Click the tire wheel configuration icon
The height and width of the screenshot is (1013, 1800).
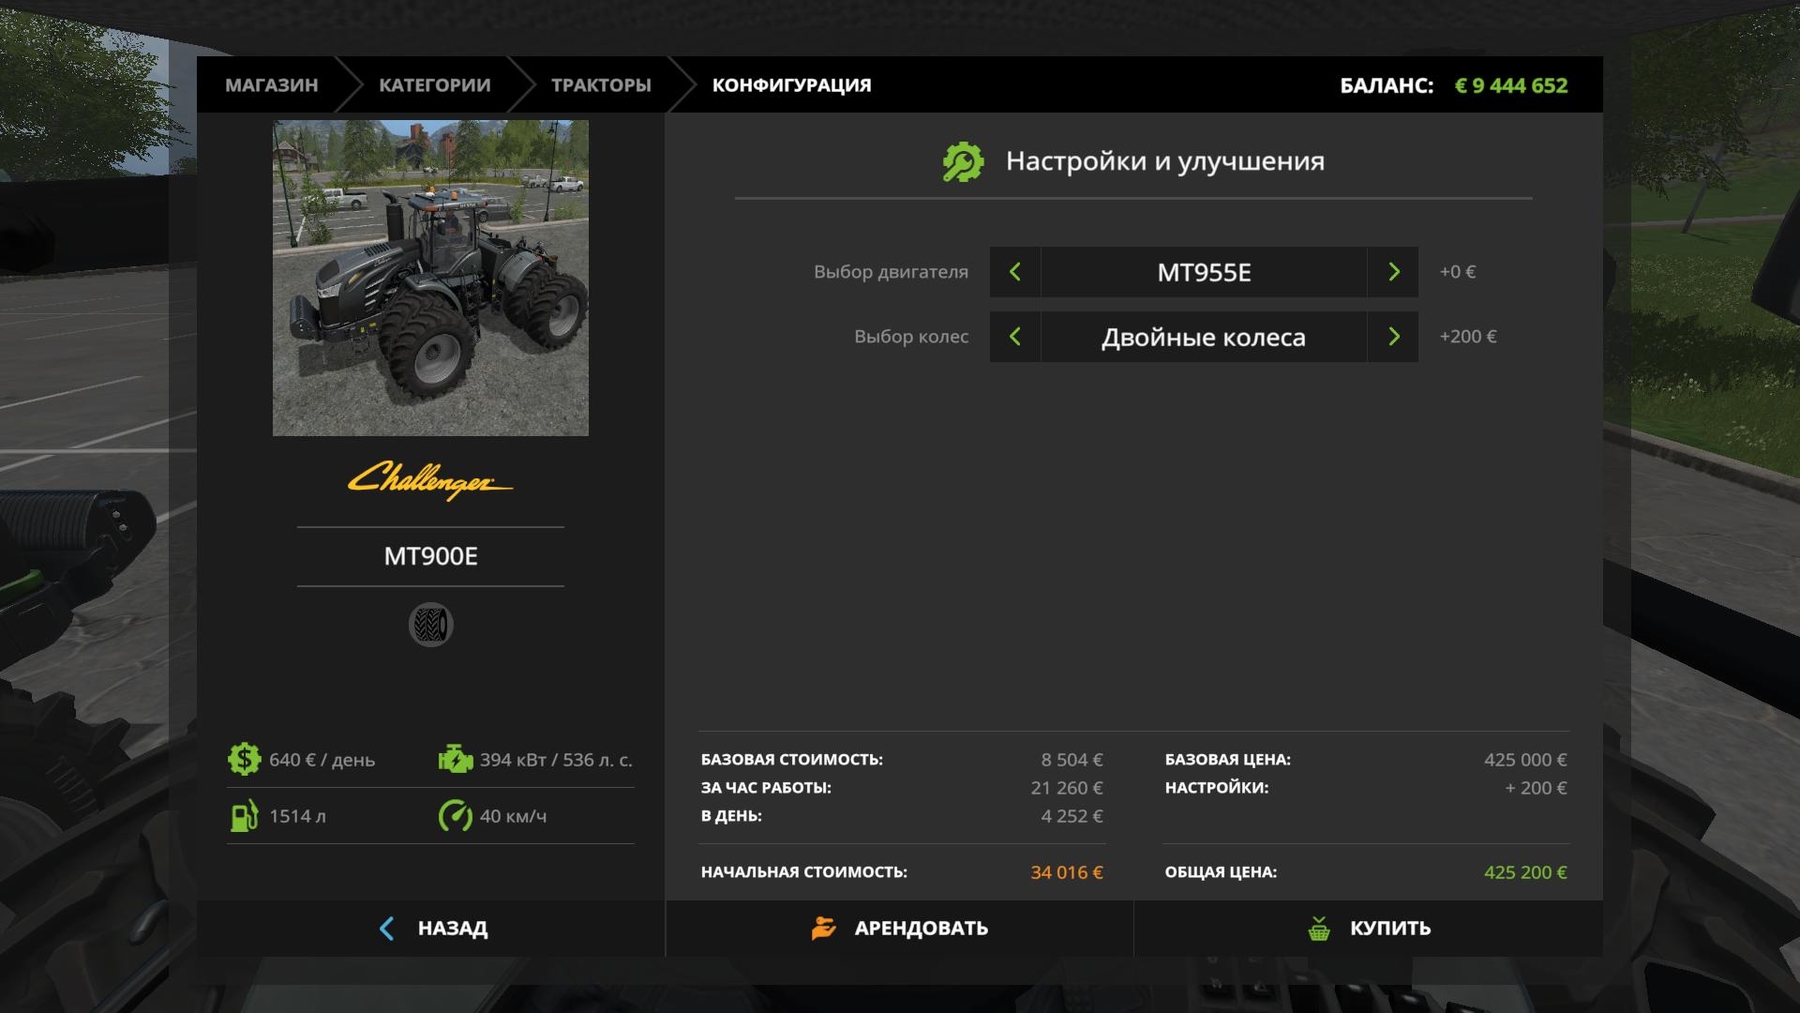[x=431, y=625]
